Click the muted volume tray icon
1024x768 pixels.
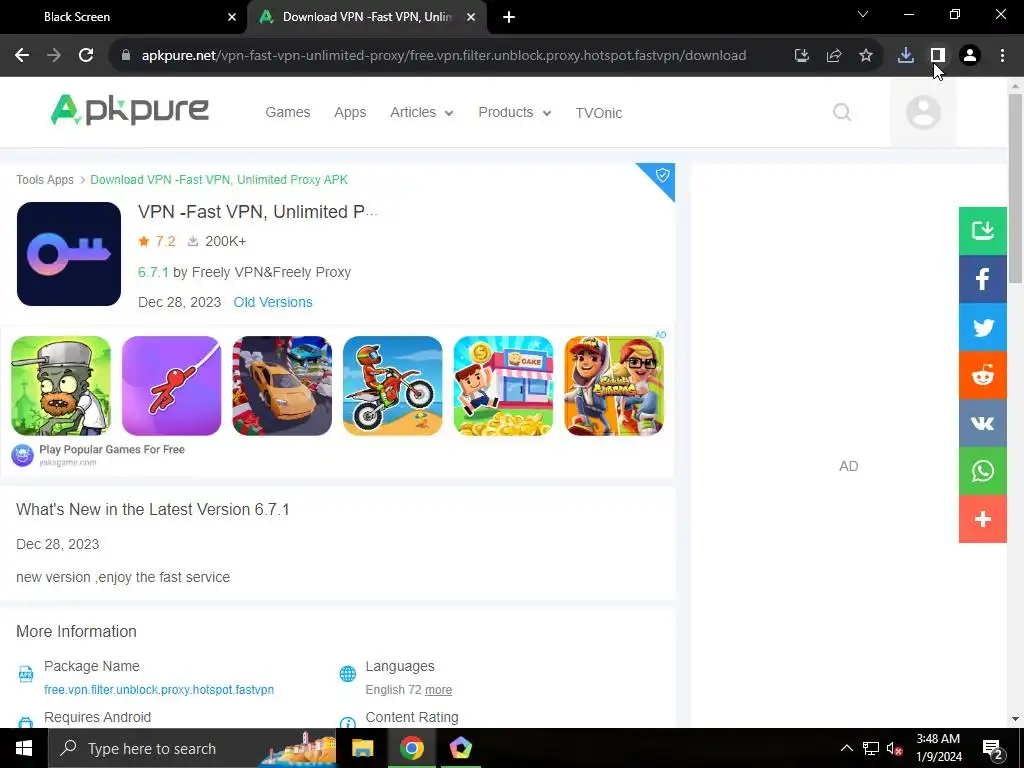[x=894, y=748]
